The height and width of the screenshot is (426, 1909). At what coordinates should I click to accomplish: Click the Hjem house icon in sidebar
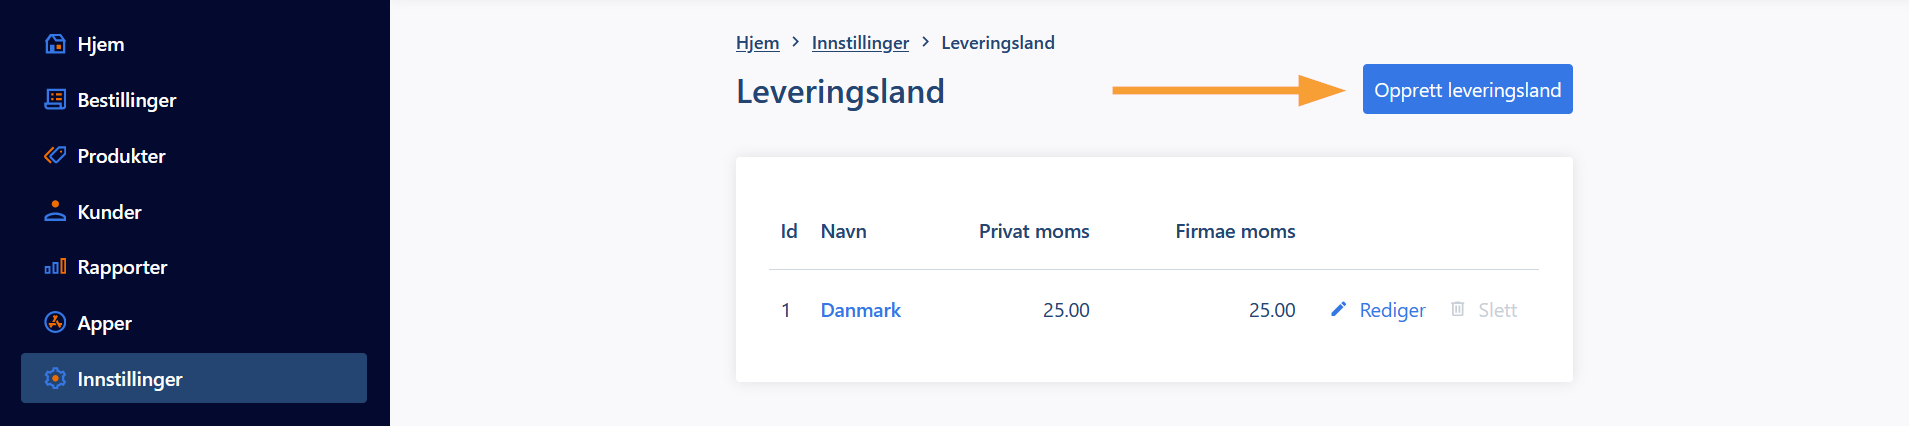point(55,44)
